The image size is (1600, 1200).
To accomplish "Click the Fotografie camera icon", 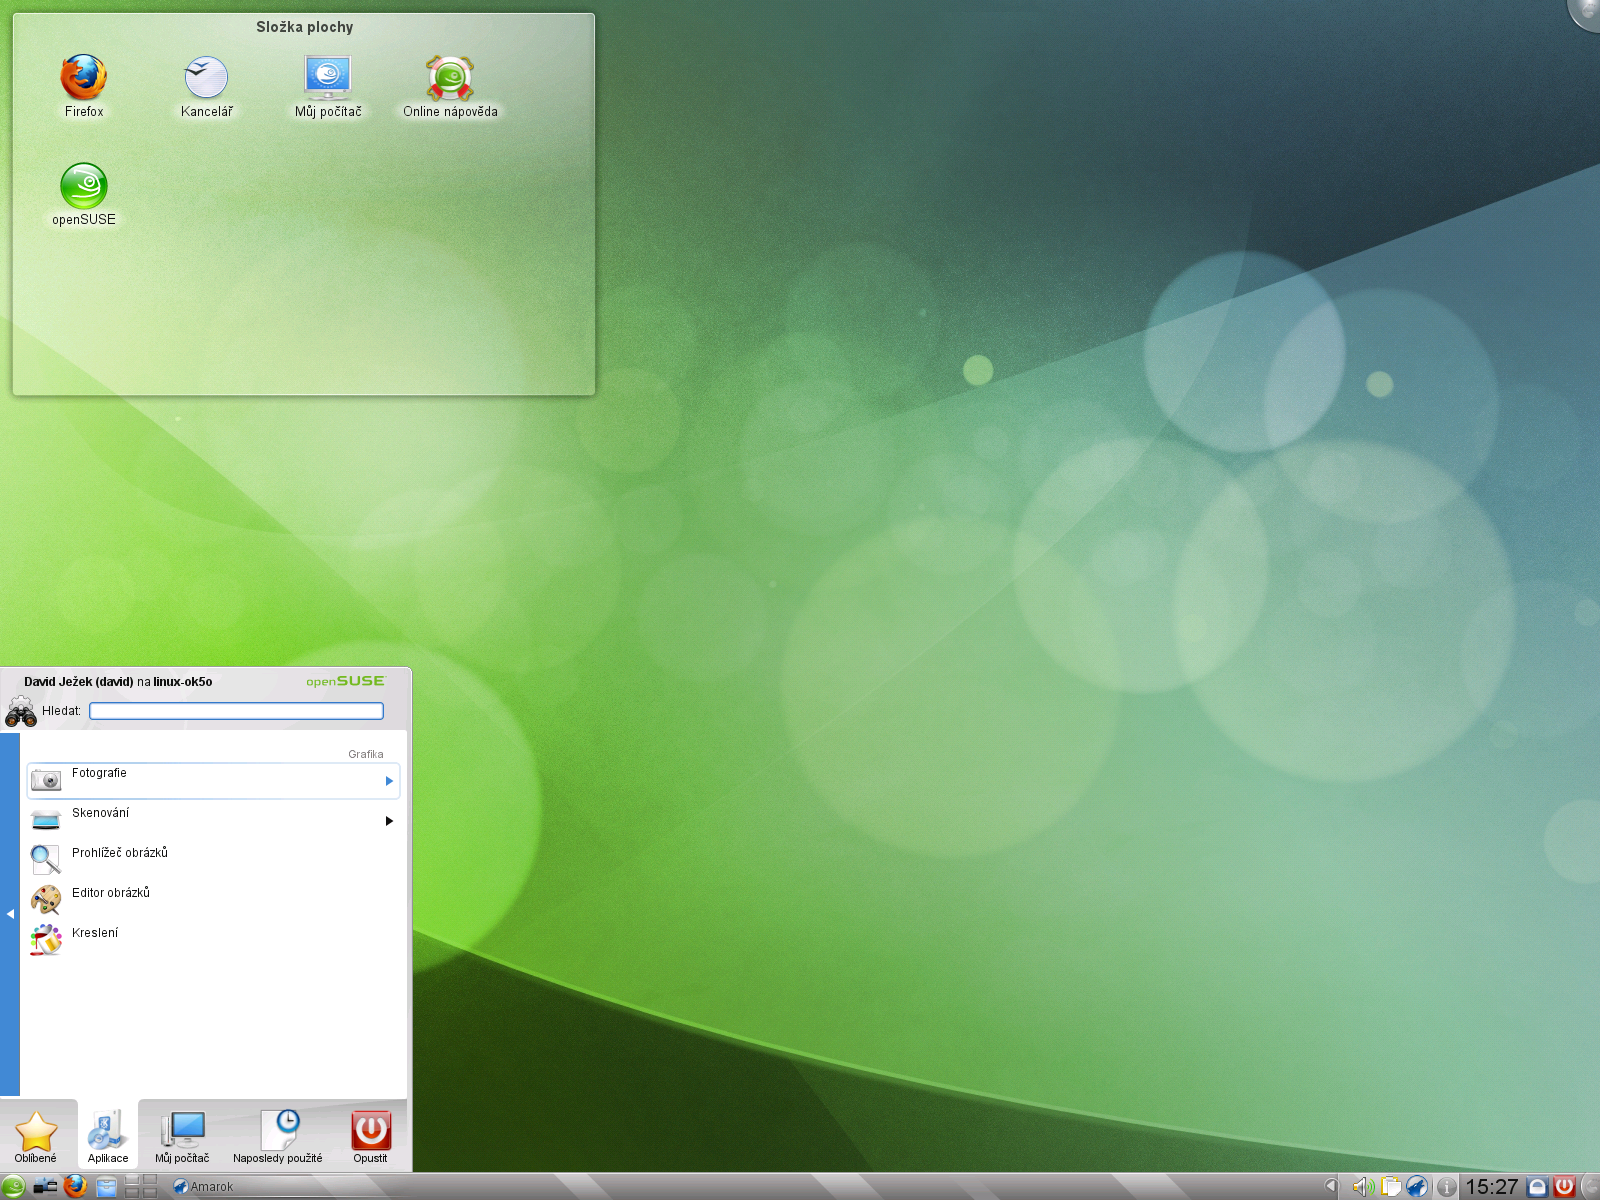I will point(46,780).
